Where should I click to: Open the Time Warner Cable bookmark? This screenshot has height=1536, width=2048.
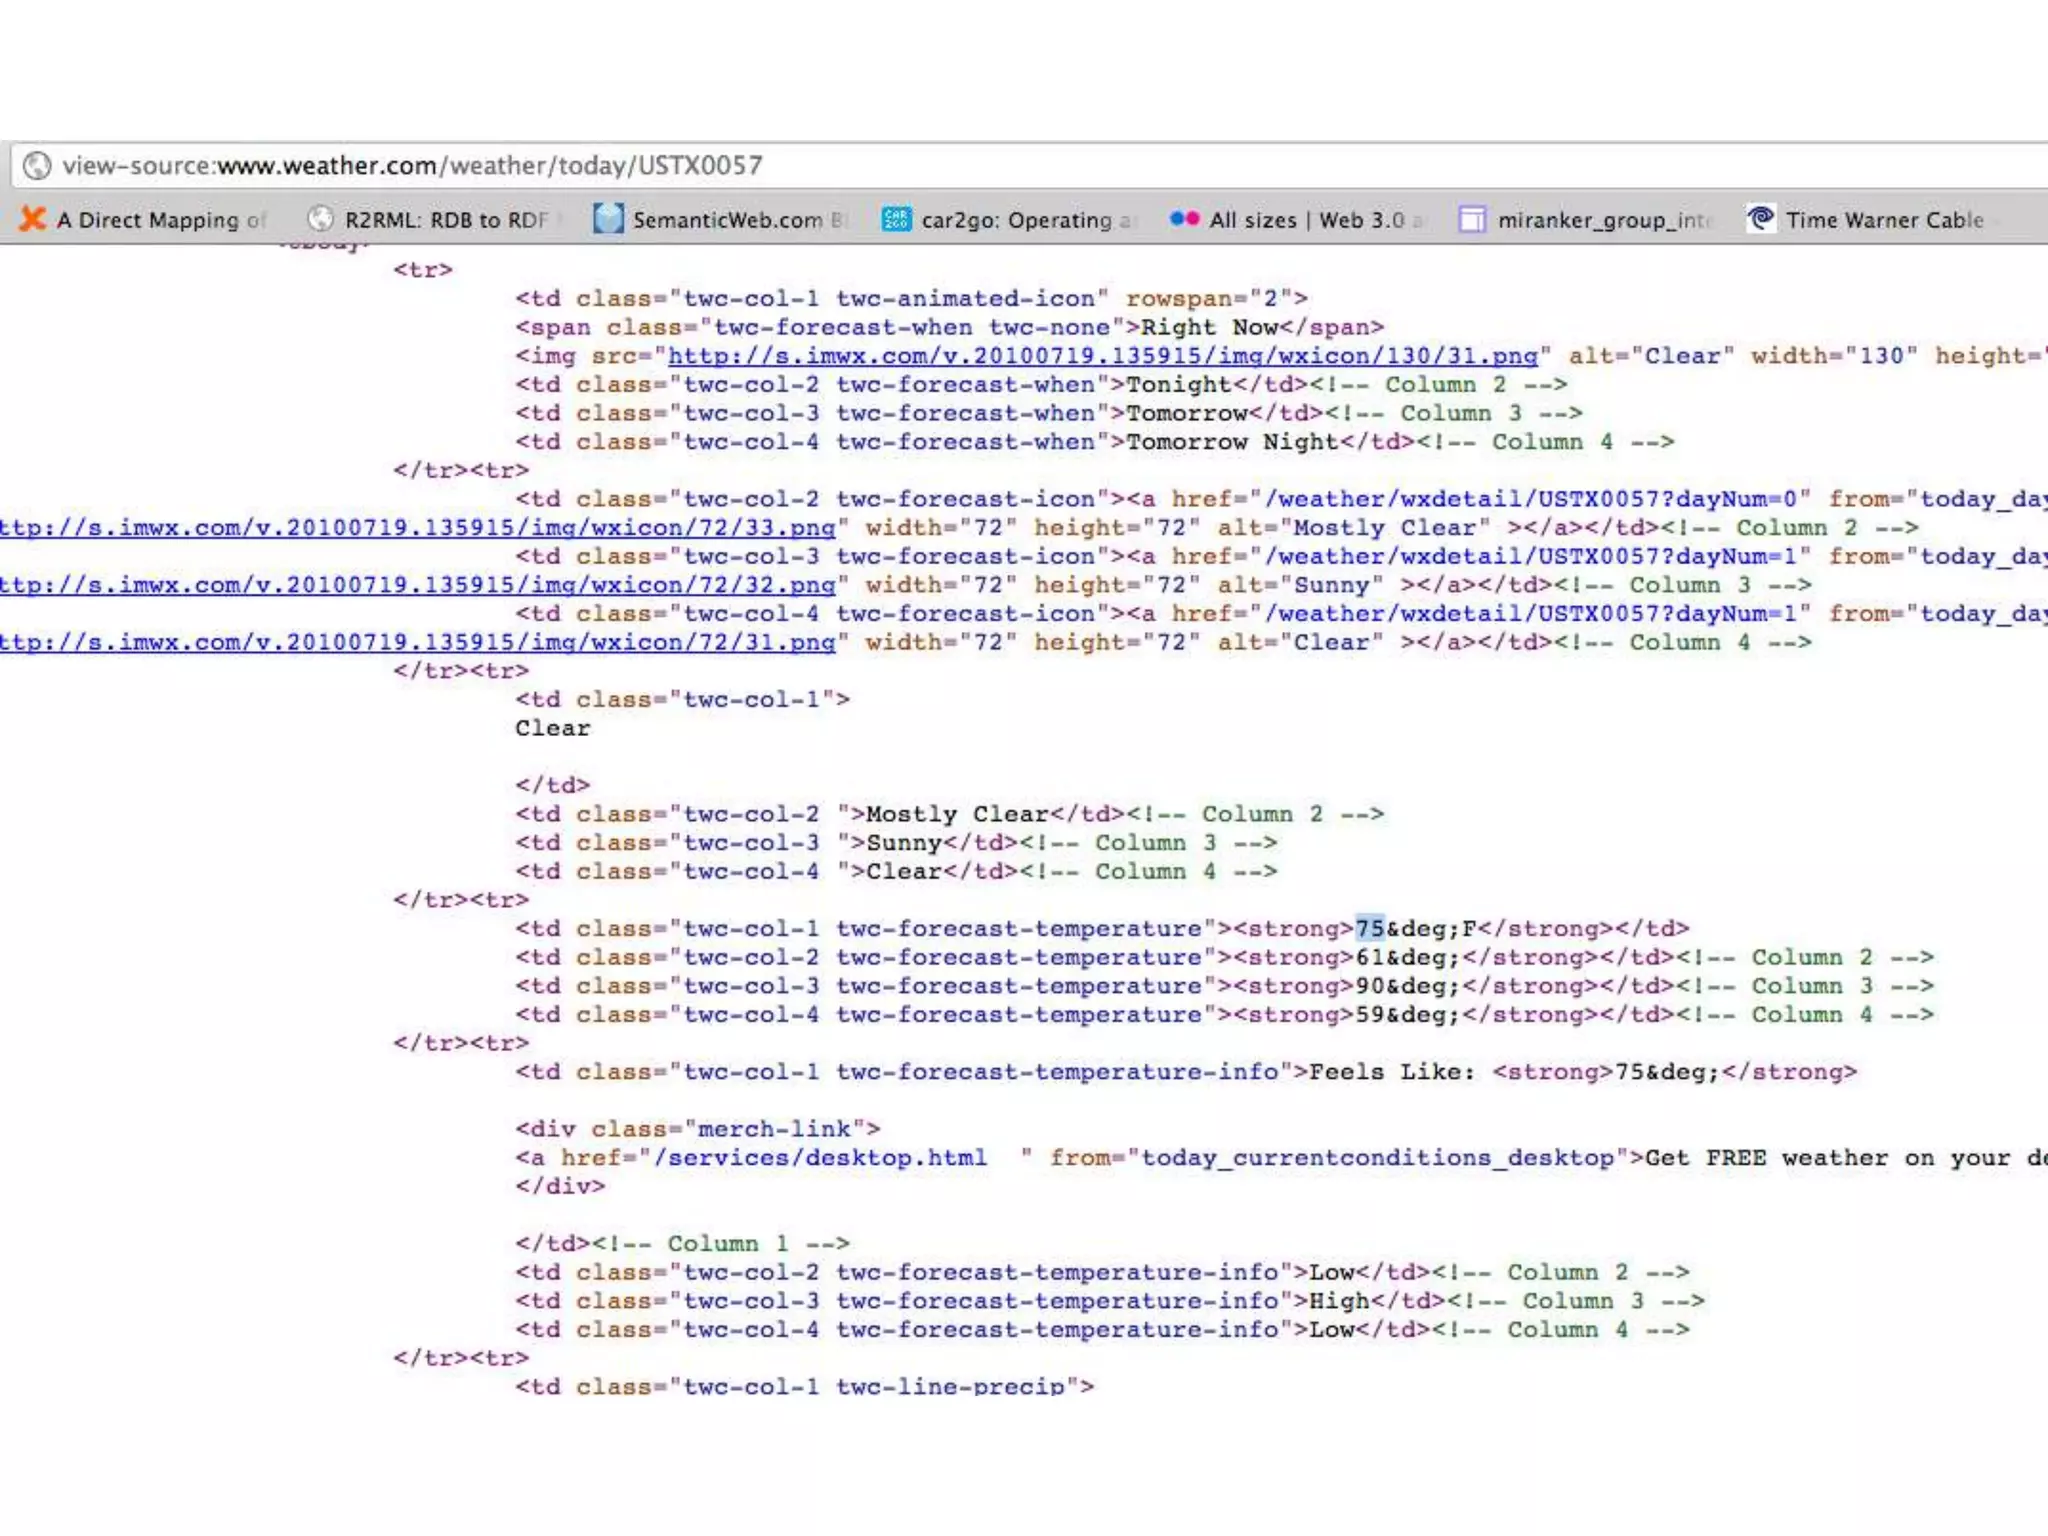pyautogui.click(x=1884, y=220)
